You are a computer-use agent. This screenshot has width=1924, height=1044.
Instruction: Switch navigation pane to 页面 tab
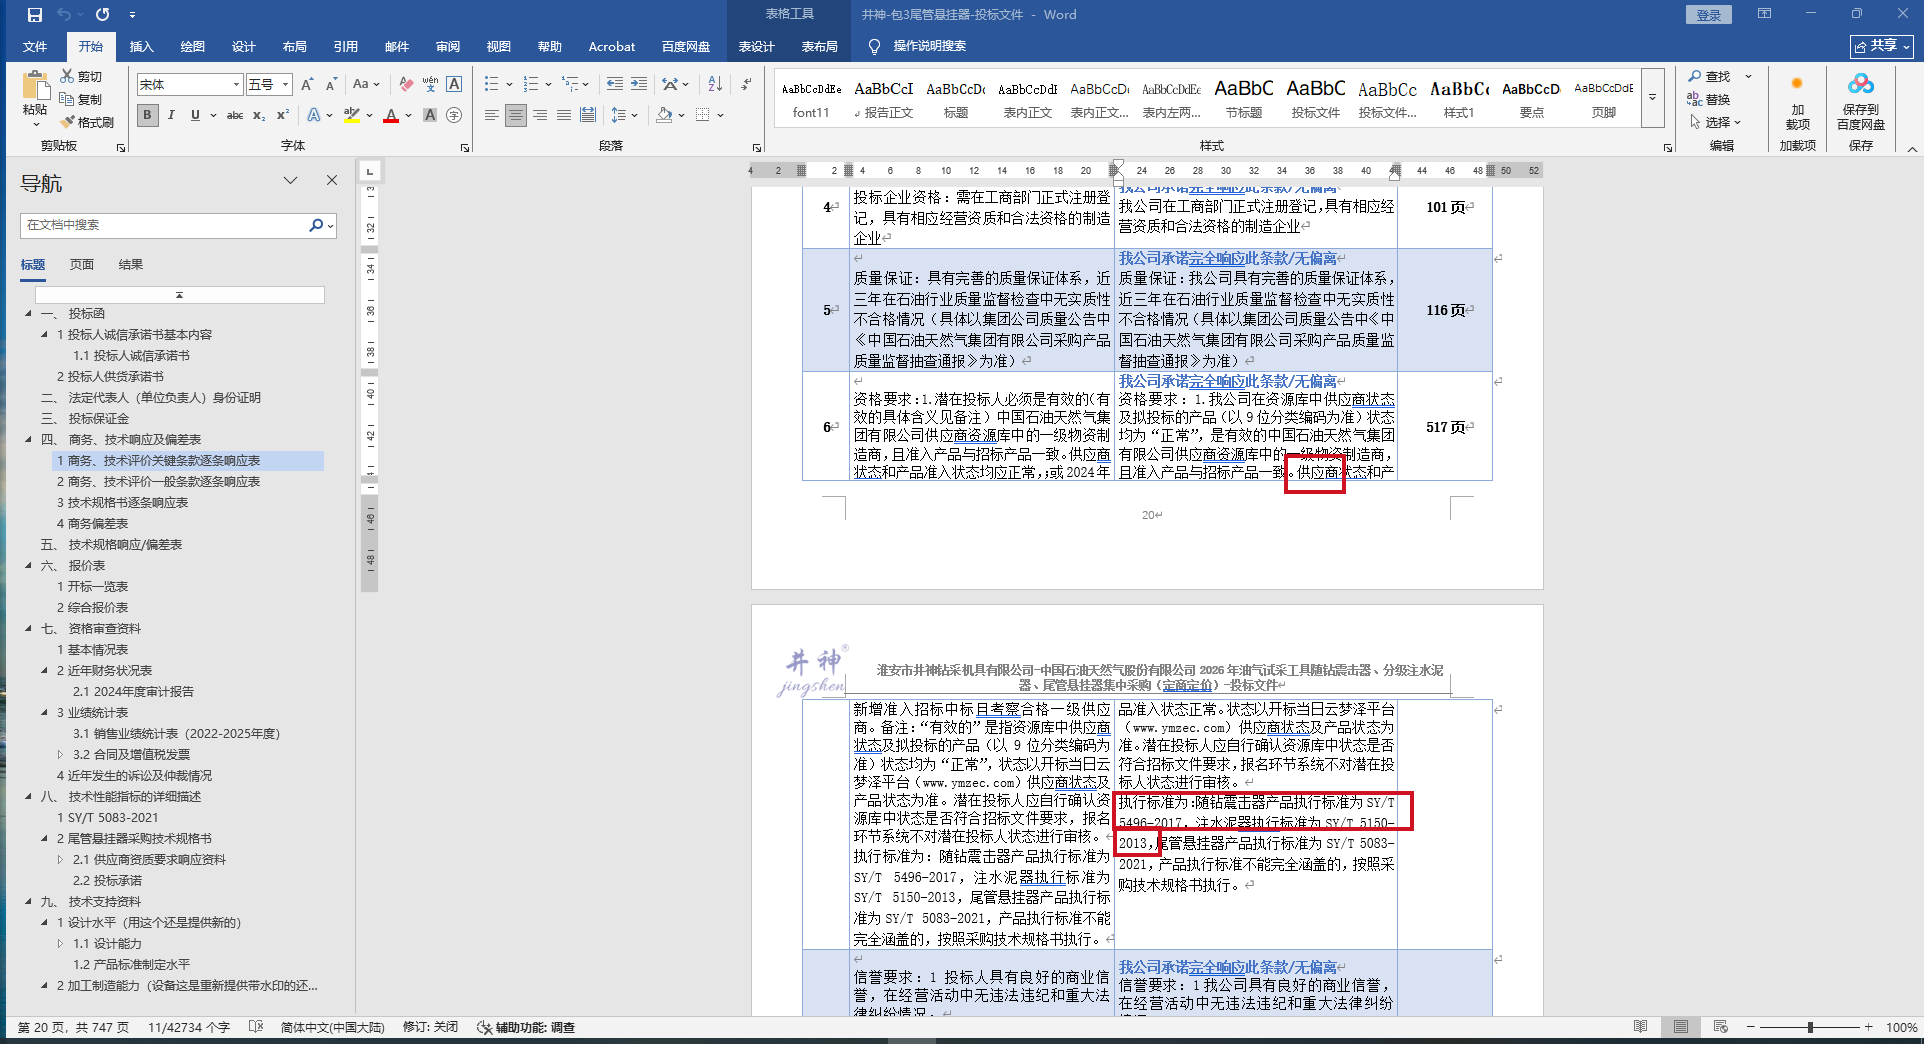tap(82, 264)
